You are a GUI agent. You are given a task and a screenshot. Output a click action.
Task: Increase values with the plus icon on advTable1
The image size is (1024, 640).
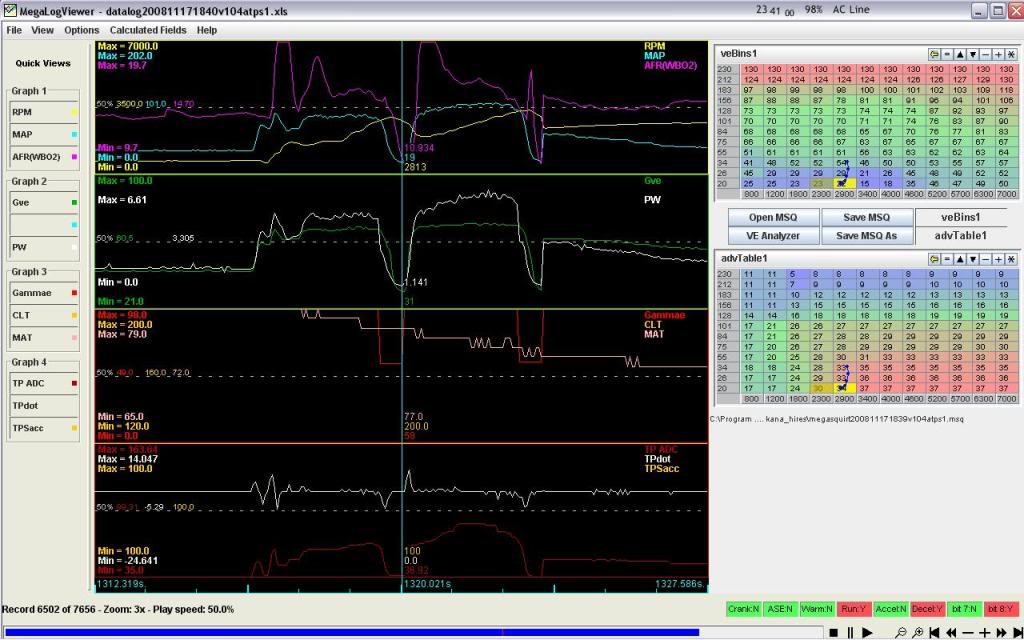(x=997, y=259)
